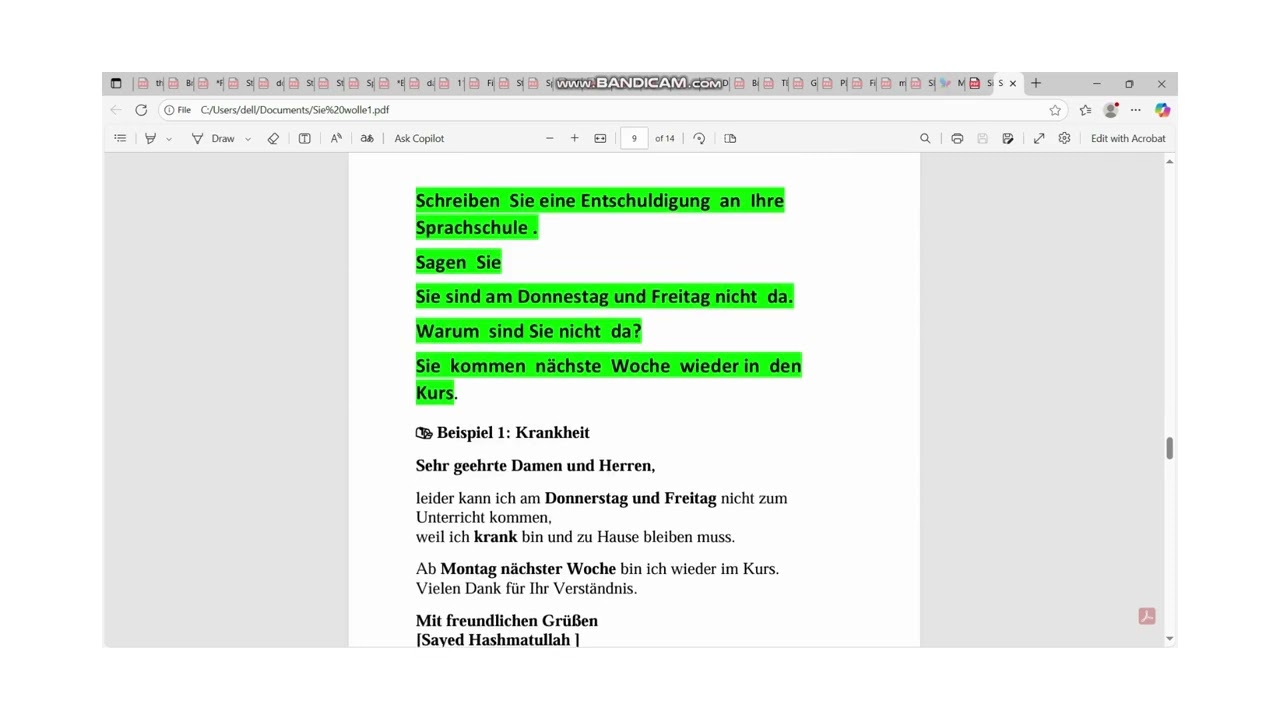1280x720 pixels.
Task: Switch page view layout
Action: [x=730, y=138]
